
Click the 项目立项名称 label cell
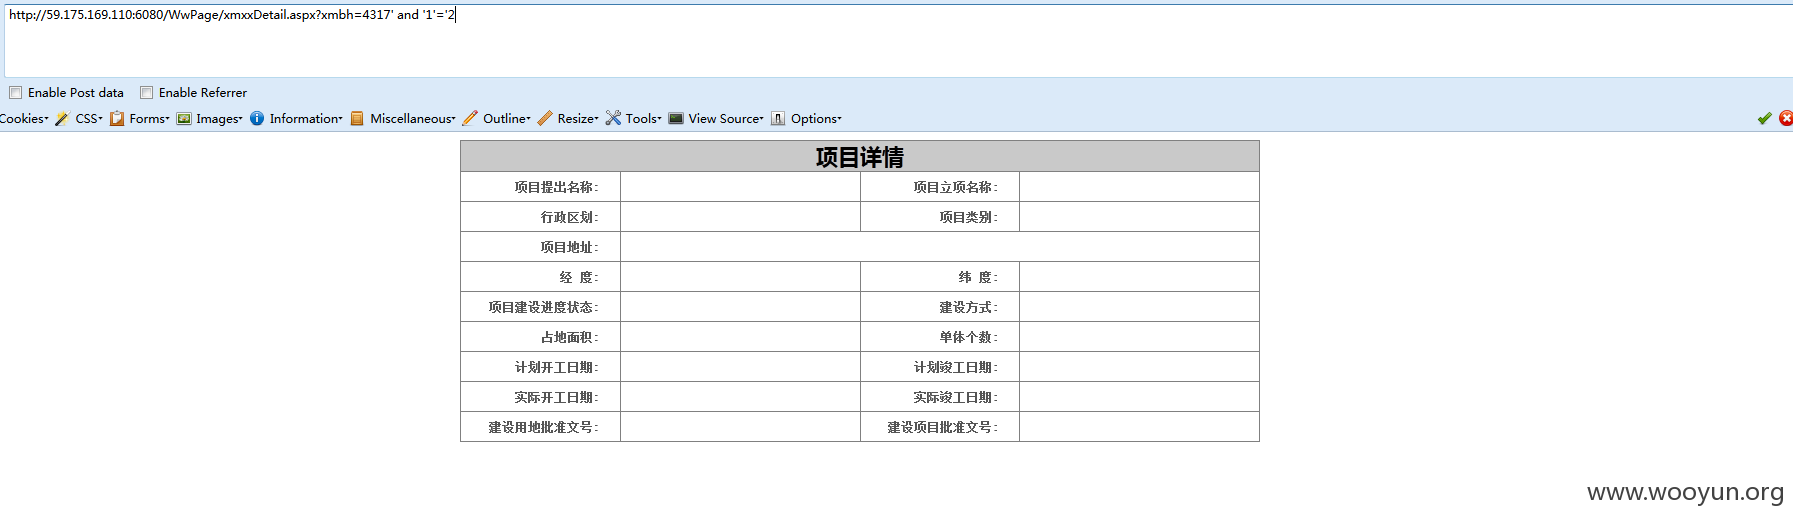pyautogui.click(x=940, y=187)
